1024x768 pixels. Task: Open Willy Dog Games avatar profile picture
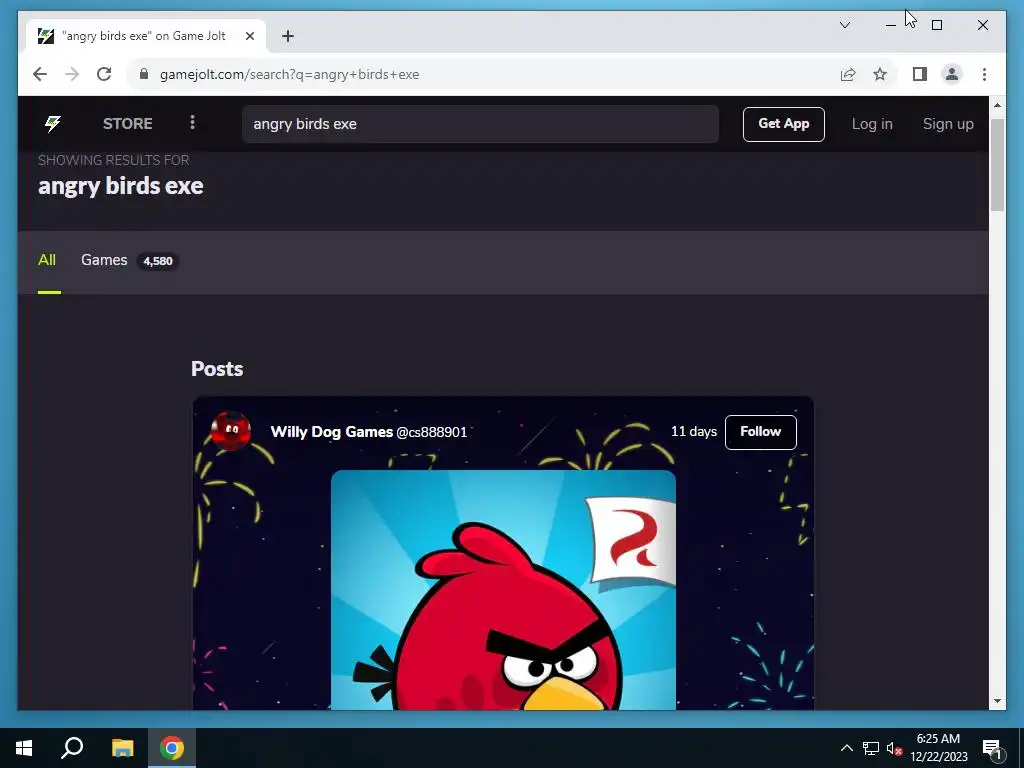click(x=231, y=431)
